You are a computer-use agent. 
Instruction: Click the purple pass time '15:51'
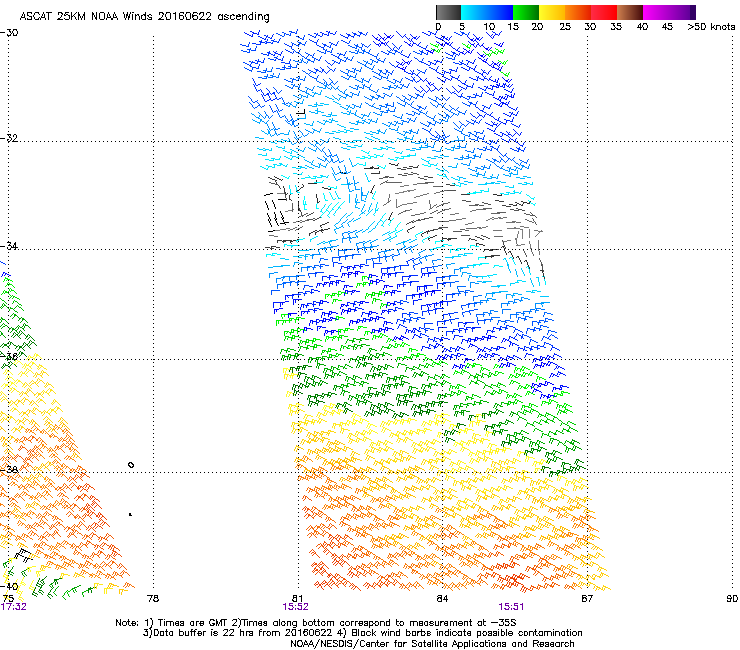(x=511, y=607)
